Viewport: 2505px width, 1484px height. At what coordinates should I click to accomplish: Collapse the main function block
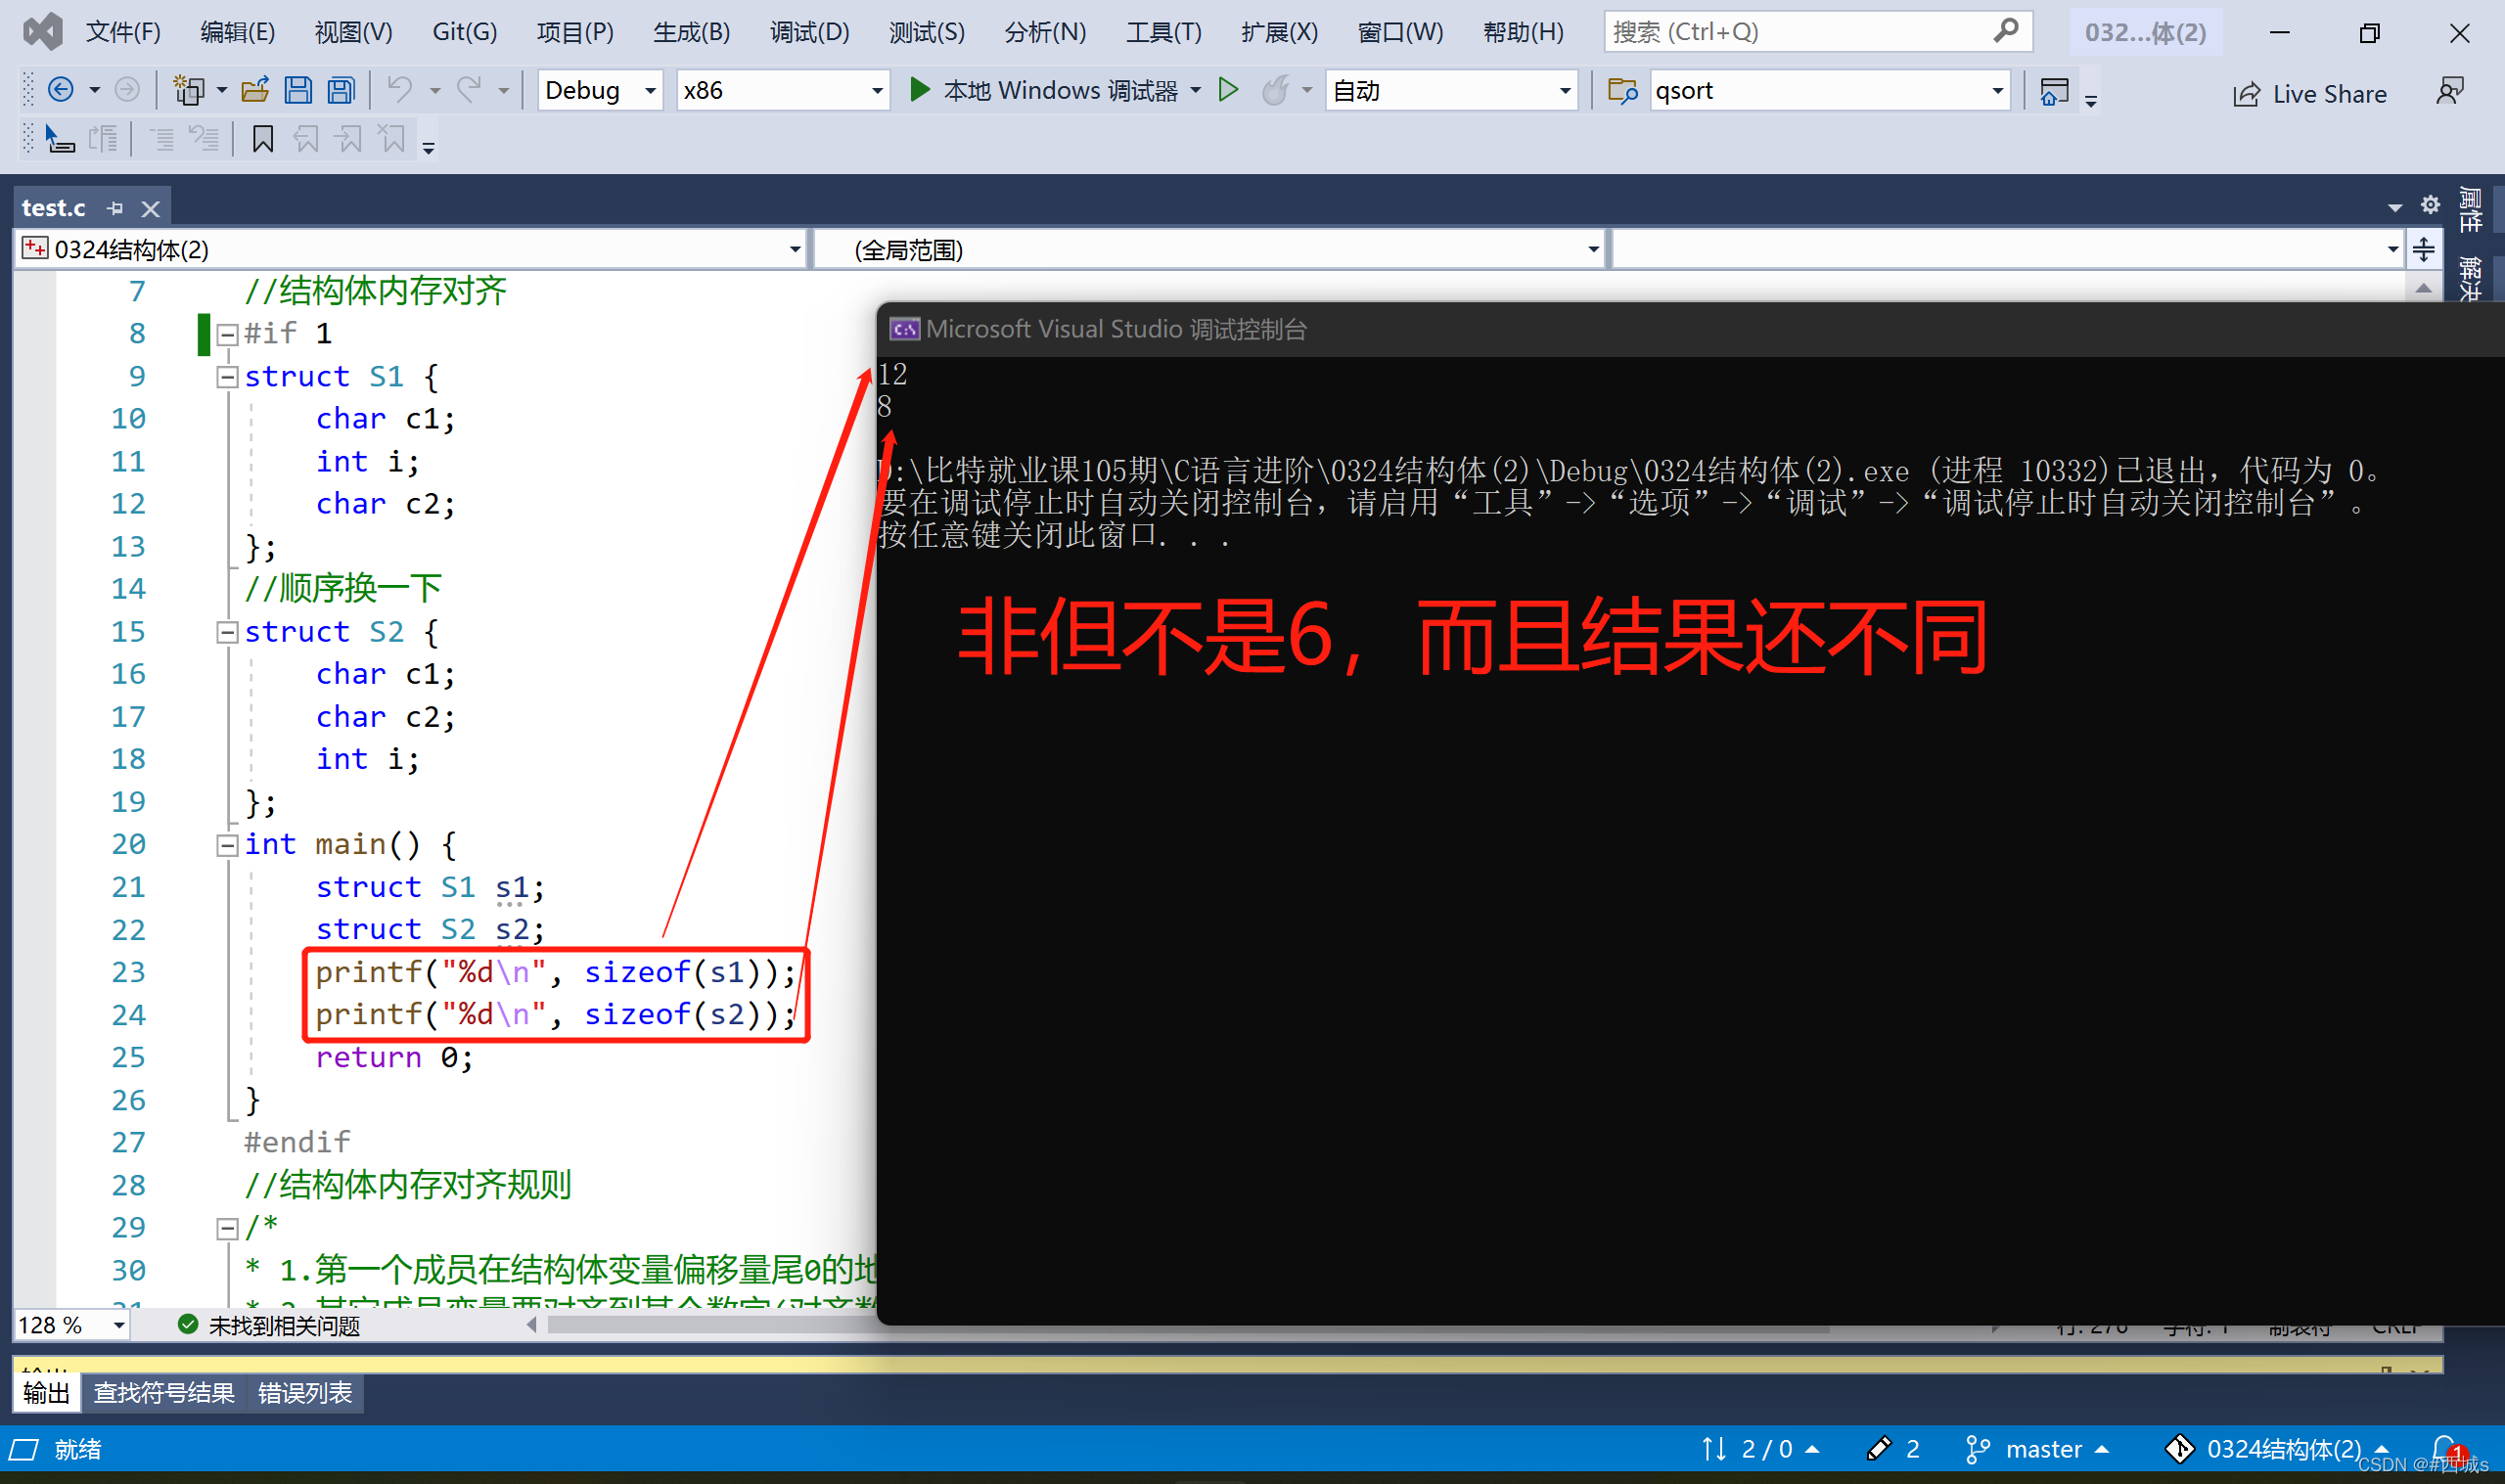point(227,845)
